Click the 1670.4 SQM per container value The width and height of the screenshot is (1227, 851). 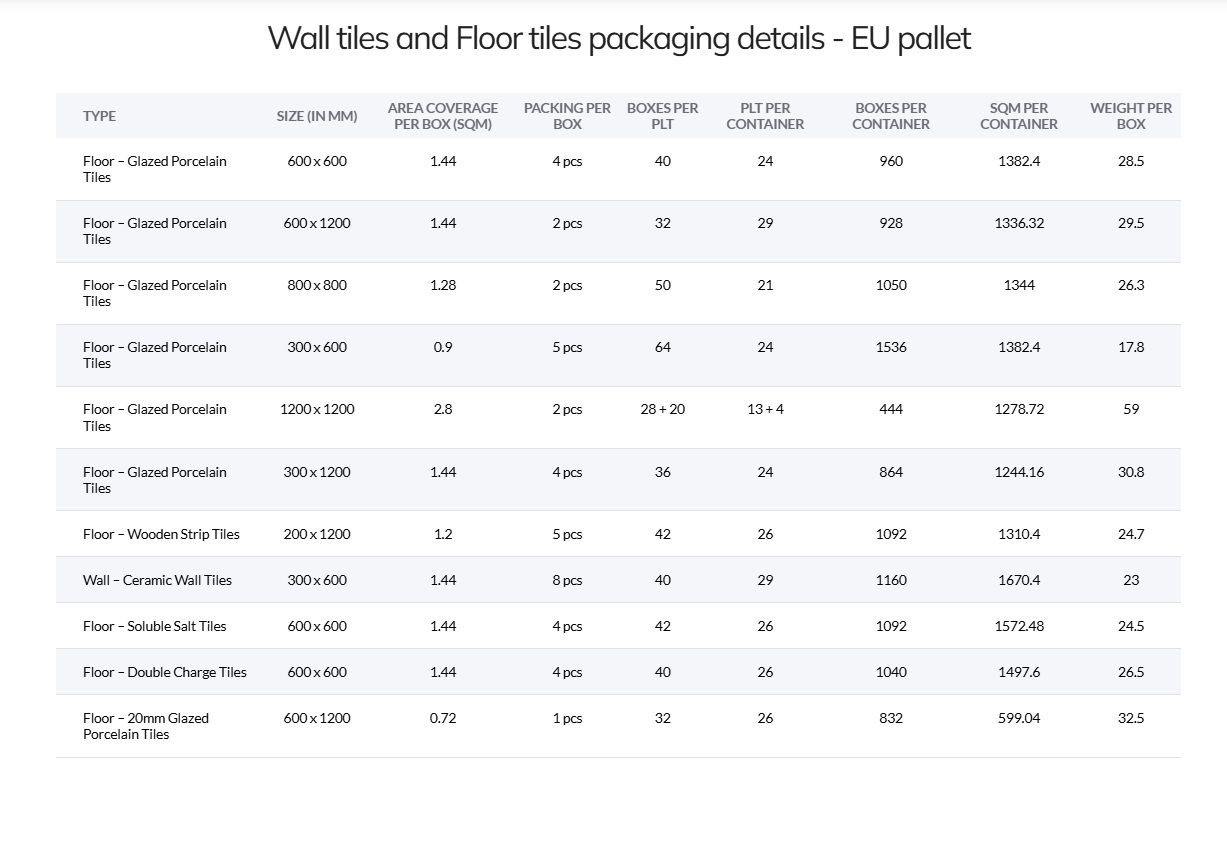pyautogui.click(x=1019, y=580)
